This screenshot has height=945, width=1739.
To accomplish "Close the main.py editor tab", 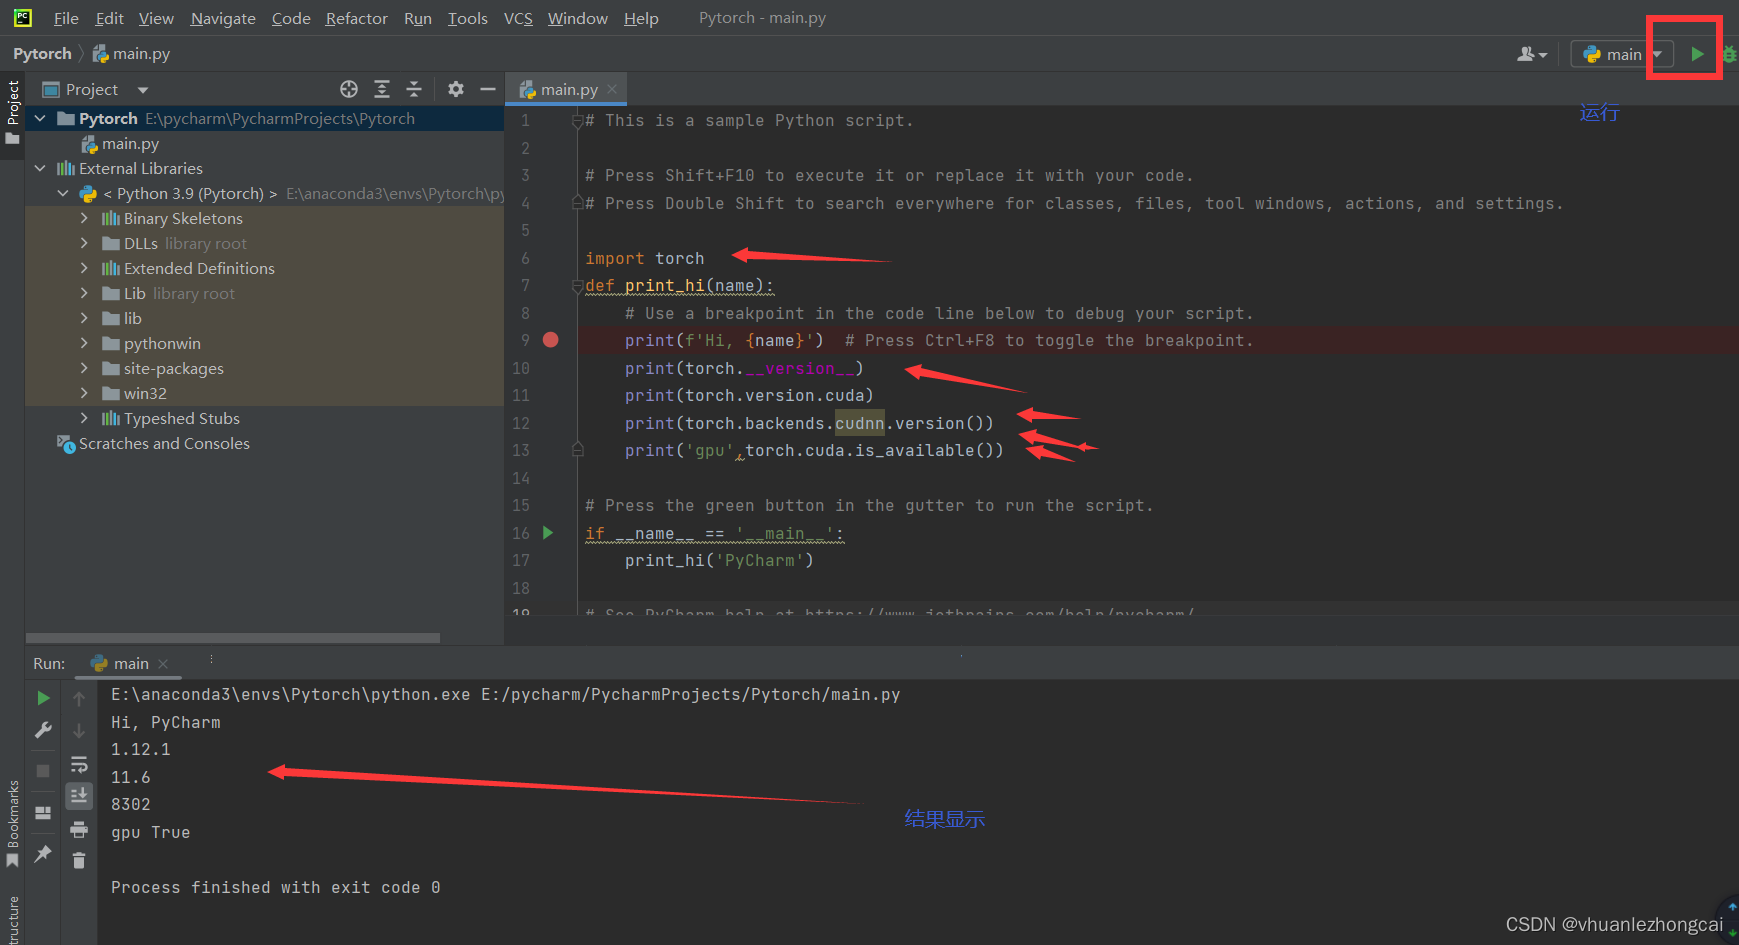I will 612,89.
